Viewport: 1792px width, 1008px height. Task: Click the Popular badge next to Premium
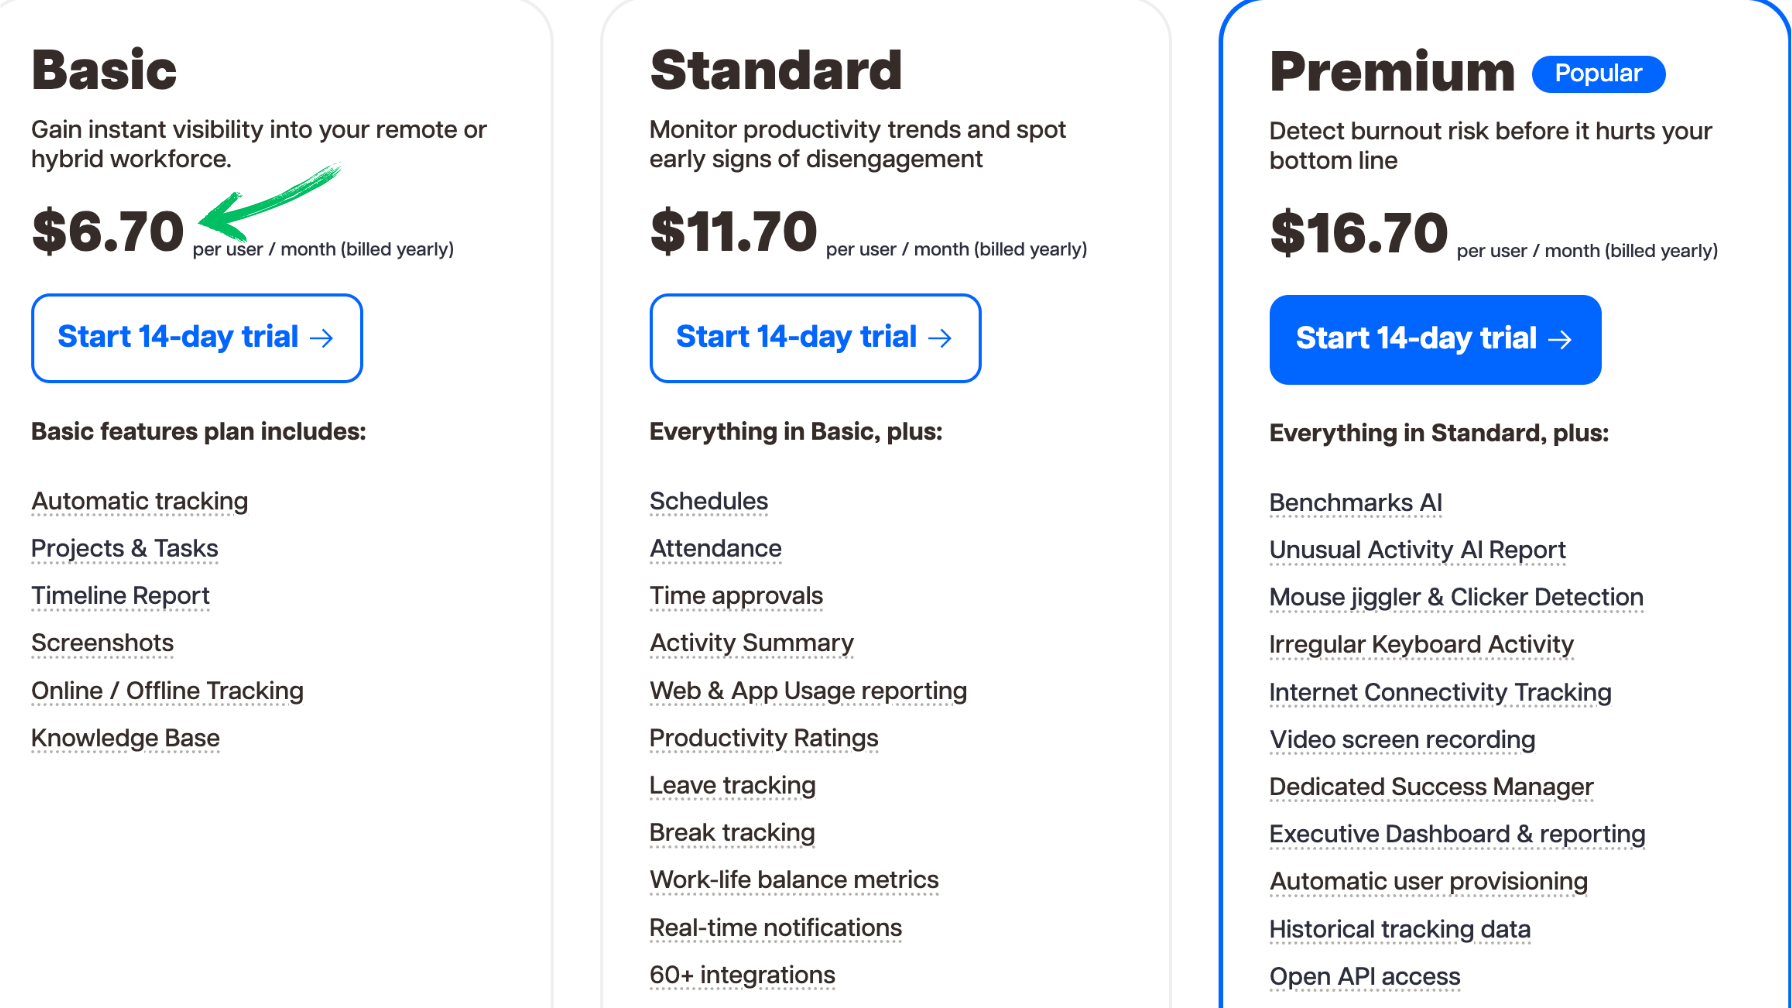point(1598,74)
